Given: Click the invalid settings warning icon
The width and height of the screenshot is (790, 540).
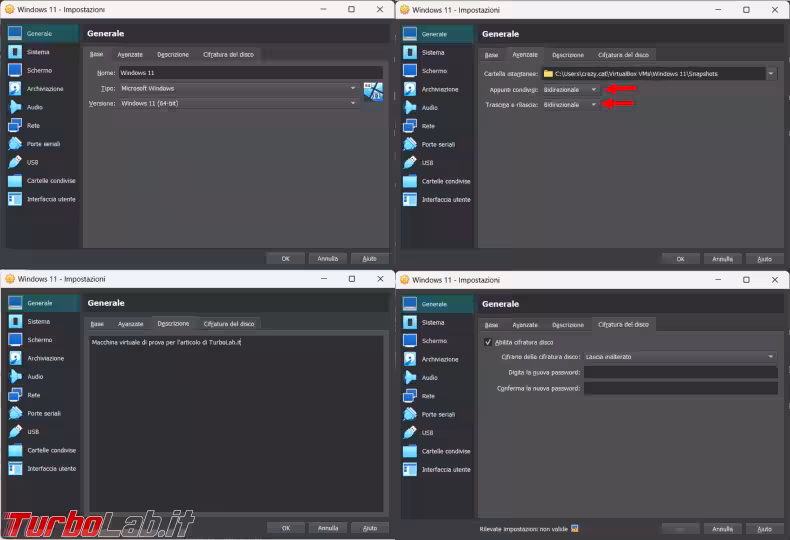Looking at the screenshot, I should point(575,529).
